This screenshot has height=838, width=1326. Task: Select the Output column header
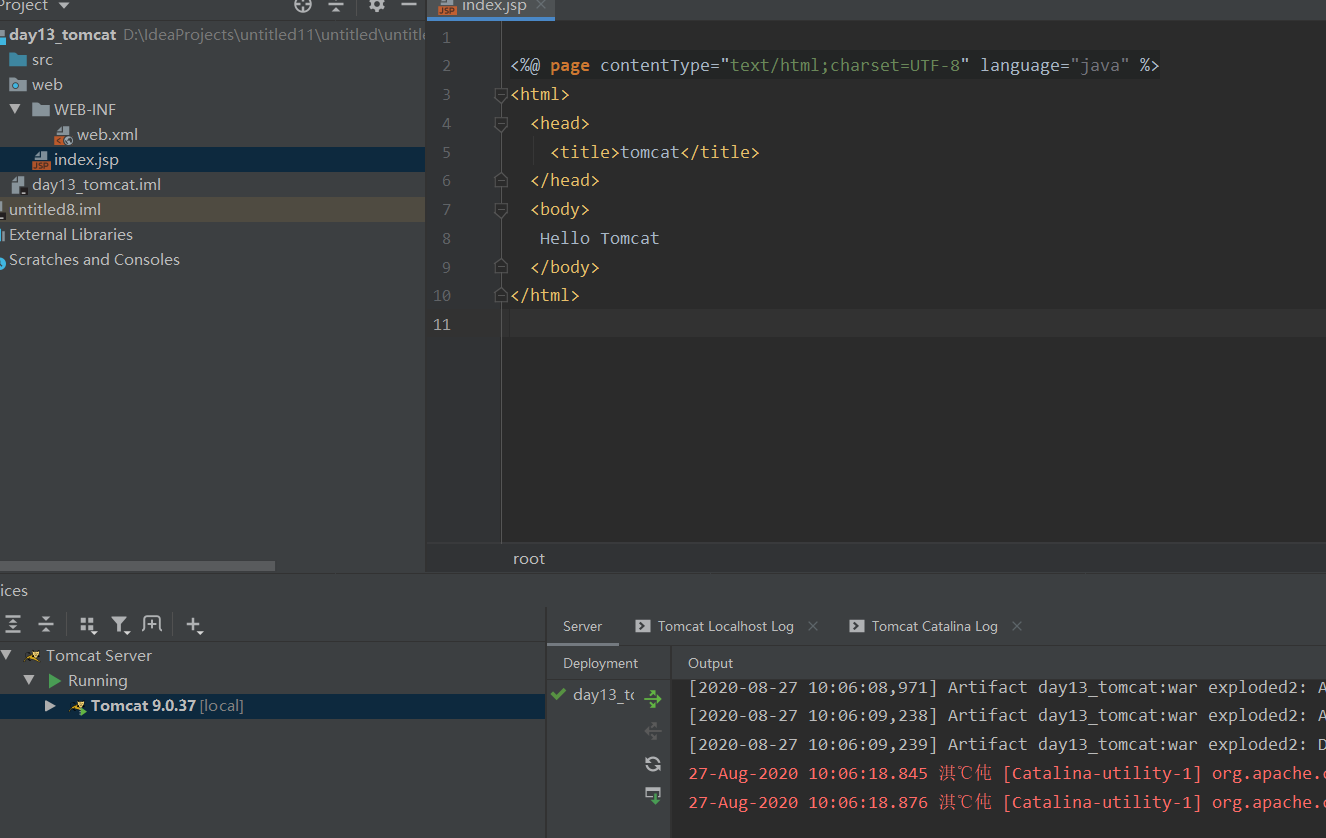[711, 663]
